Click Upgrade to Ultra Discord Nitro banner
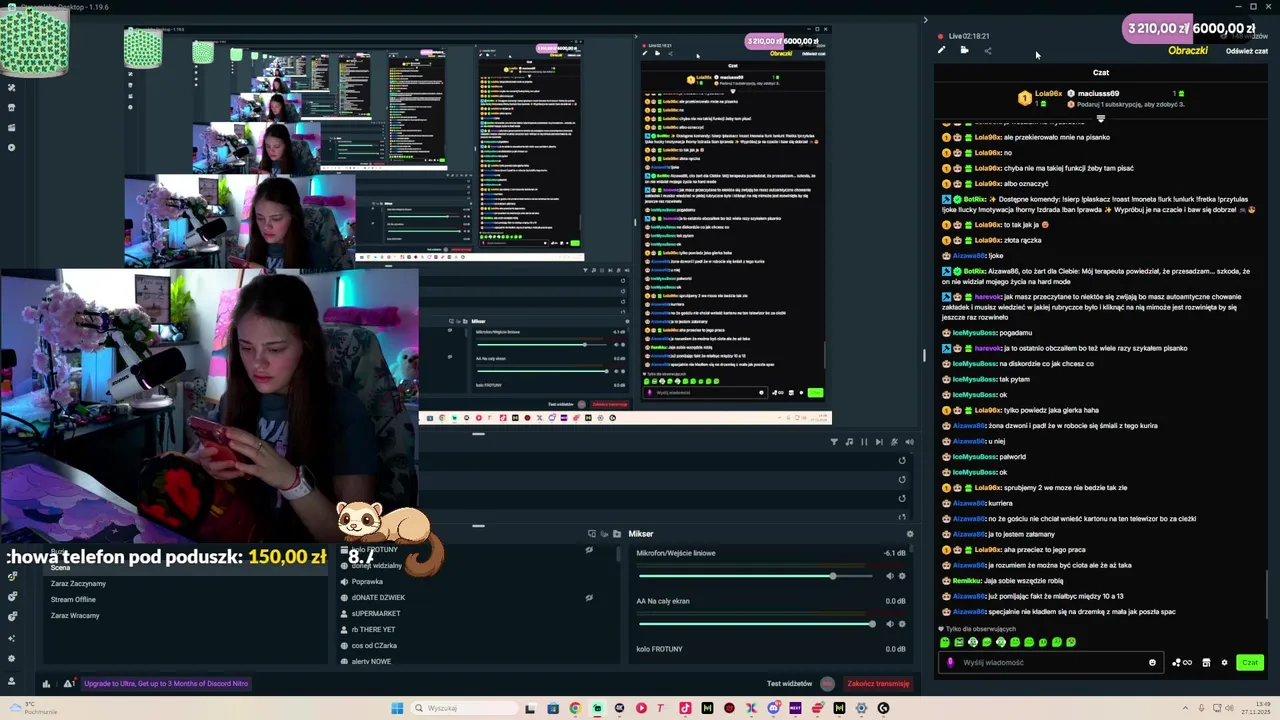 point(166,684)
